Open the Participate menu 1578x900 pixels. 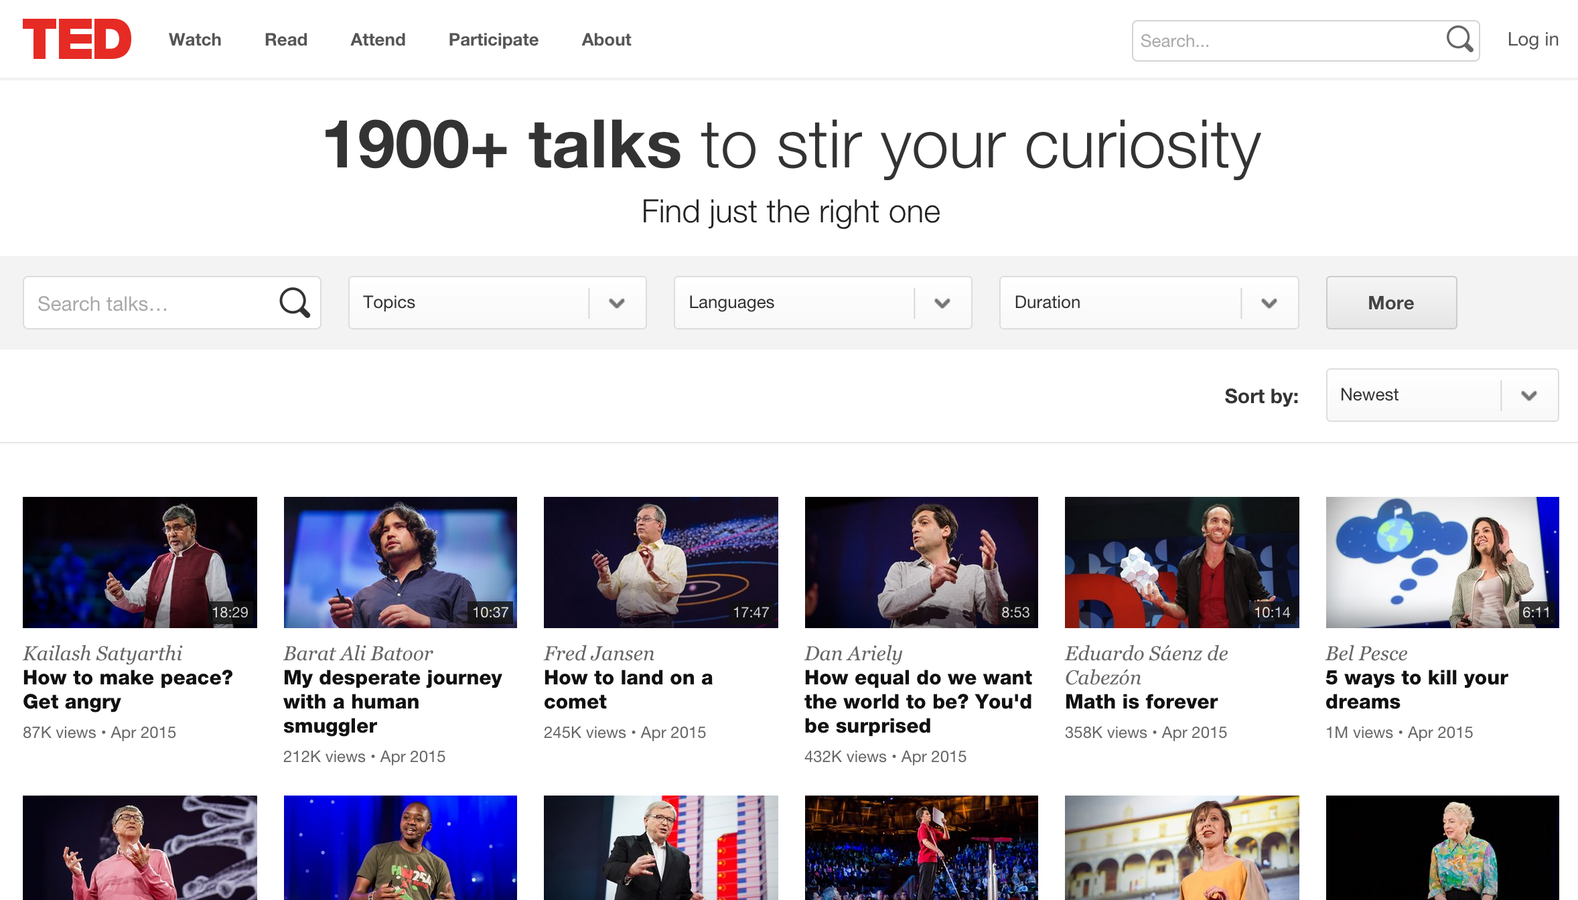pos(493,40)
